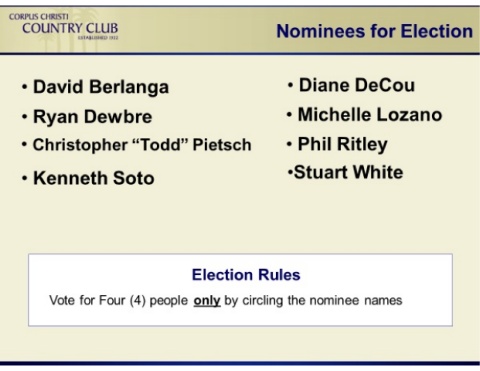
Task: Click the Election Rules heading
Action: pos(246,275)
